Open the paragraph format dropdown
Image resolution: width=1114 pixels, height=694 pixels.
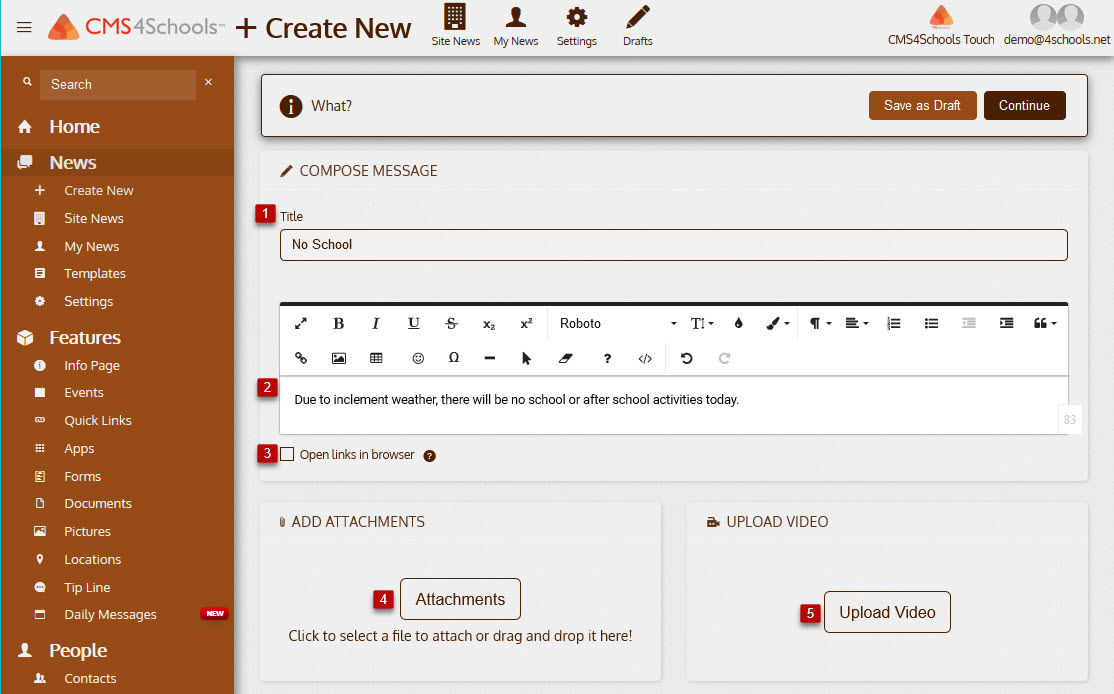coord(820,323)
